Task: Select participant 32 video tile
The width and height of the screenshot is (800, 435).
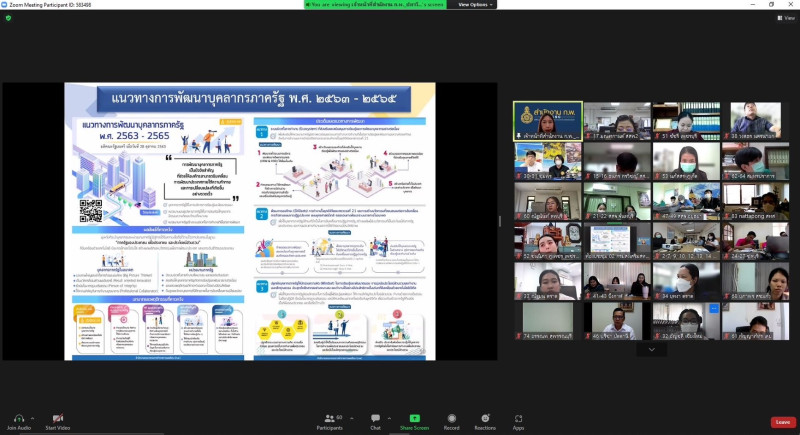Action: pos(686,321)
